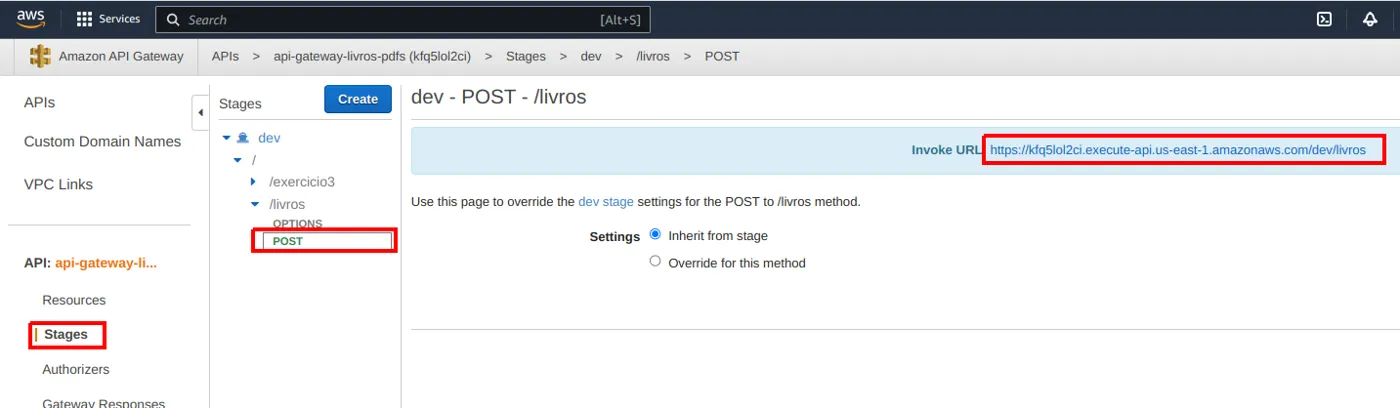Expand the /exercicio3 resource node
Screen dimensions: 1400x408
[253, 182]
